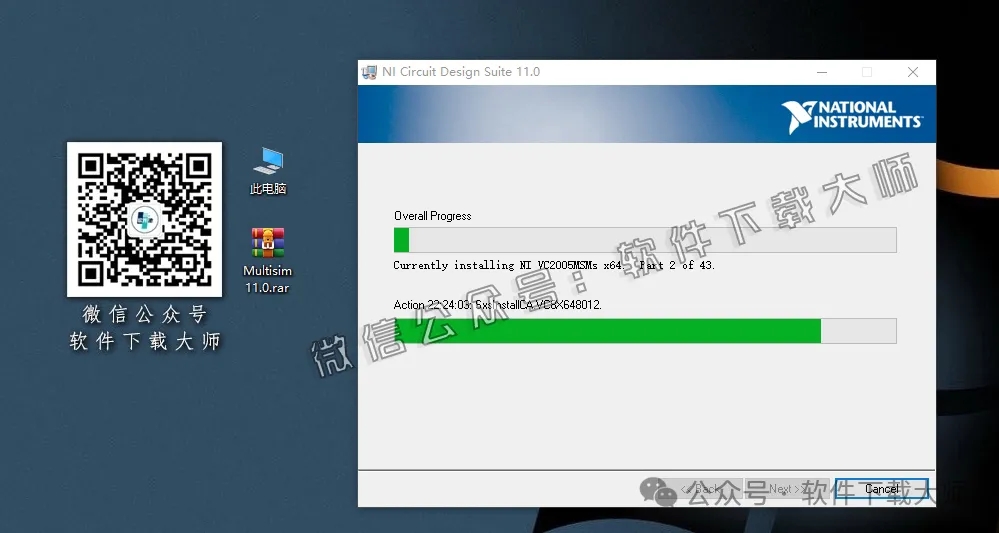Click the Overall Progress bar
This screenshot has width=999, height=533.
point(645,240)
